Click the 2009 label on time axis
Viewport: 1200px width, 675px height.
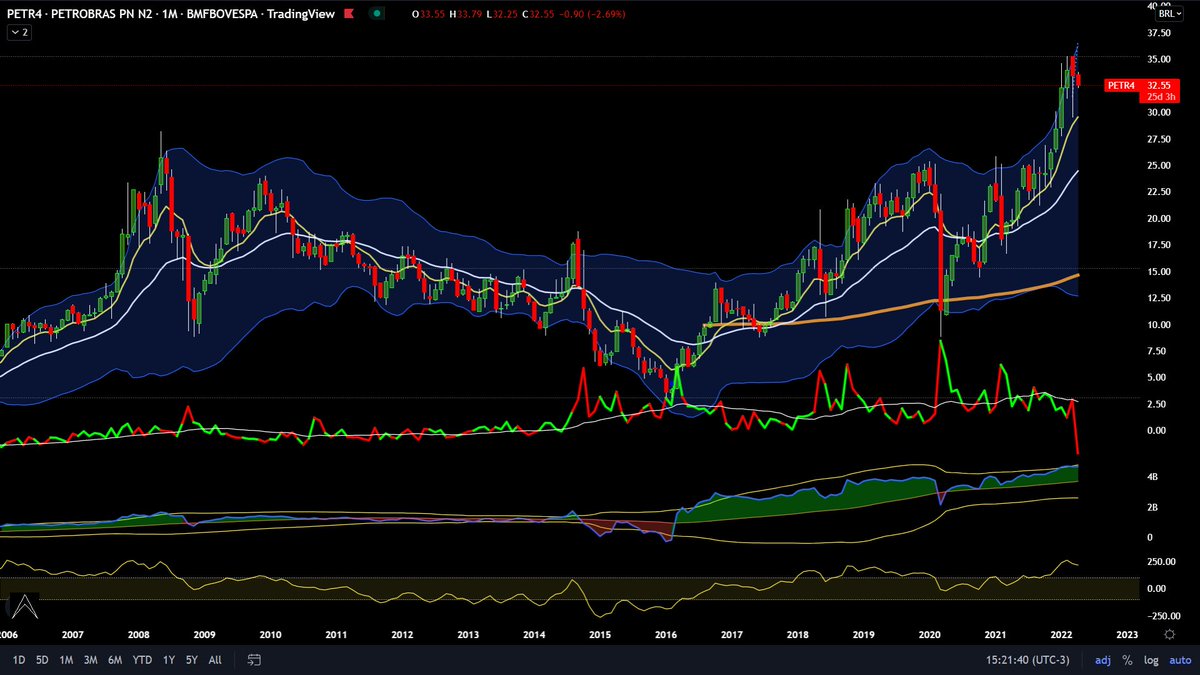click(x=204, y=634)
